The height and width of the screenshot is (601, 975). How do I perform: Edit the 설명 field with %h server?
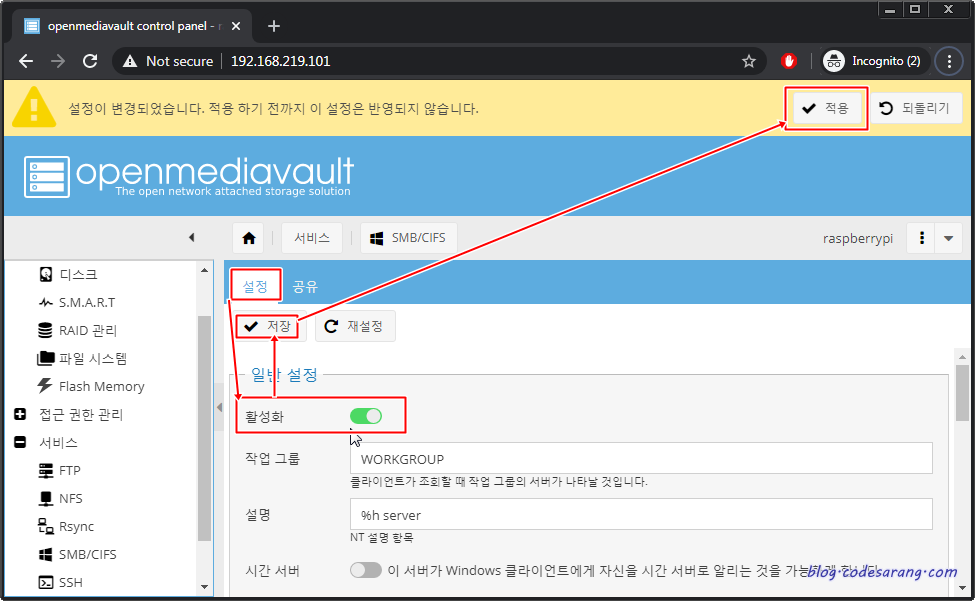click(x=641, y=515)
